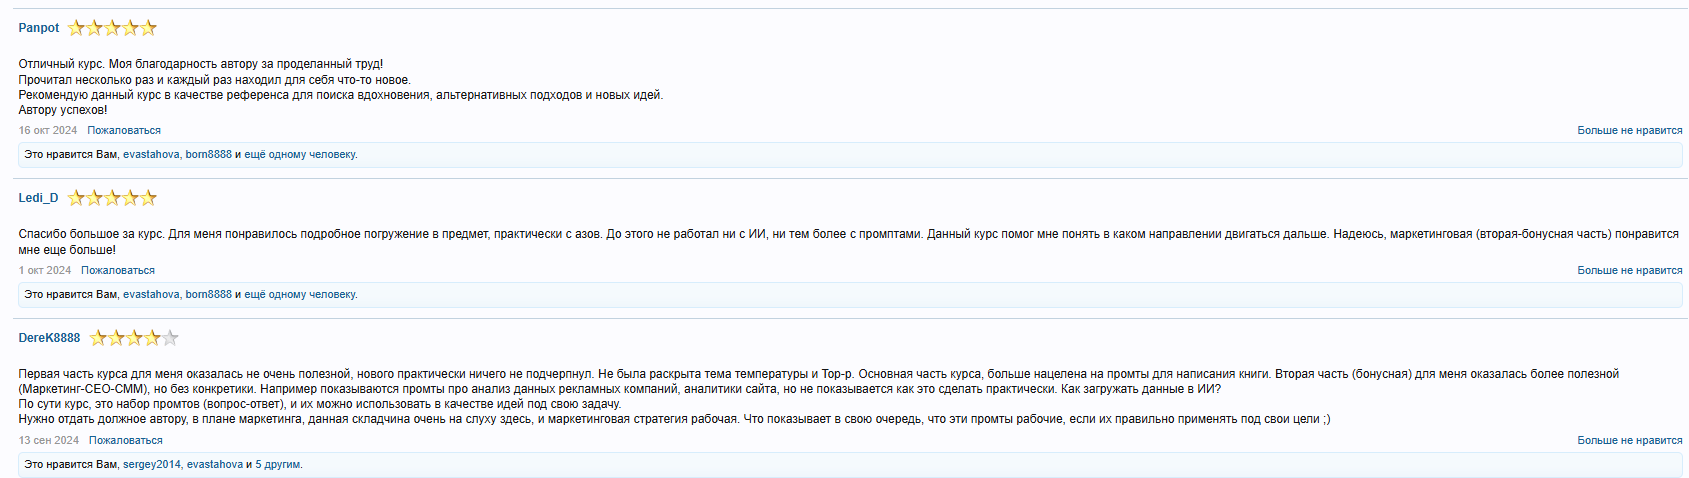Open Panpot's user profile
The height and width of the screenshot is (478, 1689).
click(39, 28)
